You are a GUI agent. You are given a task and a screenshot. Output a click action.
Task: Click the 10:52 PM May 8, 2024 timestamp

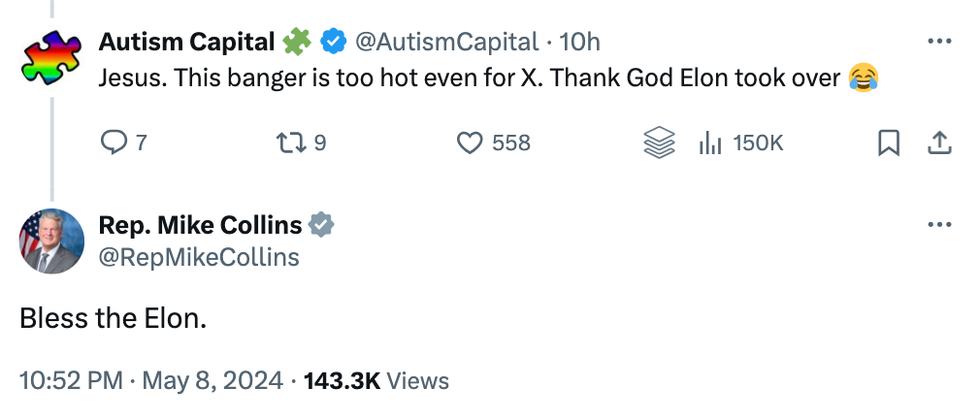[x=154, y=380]
